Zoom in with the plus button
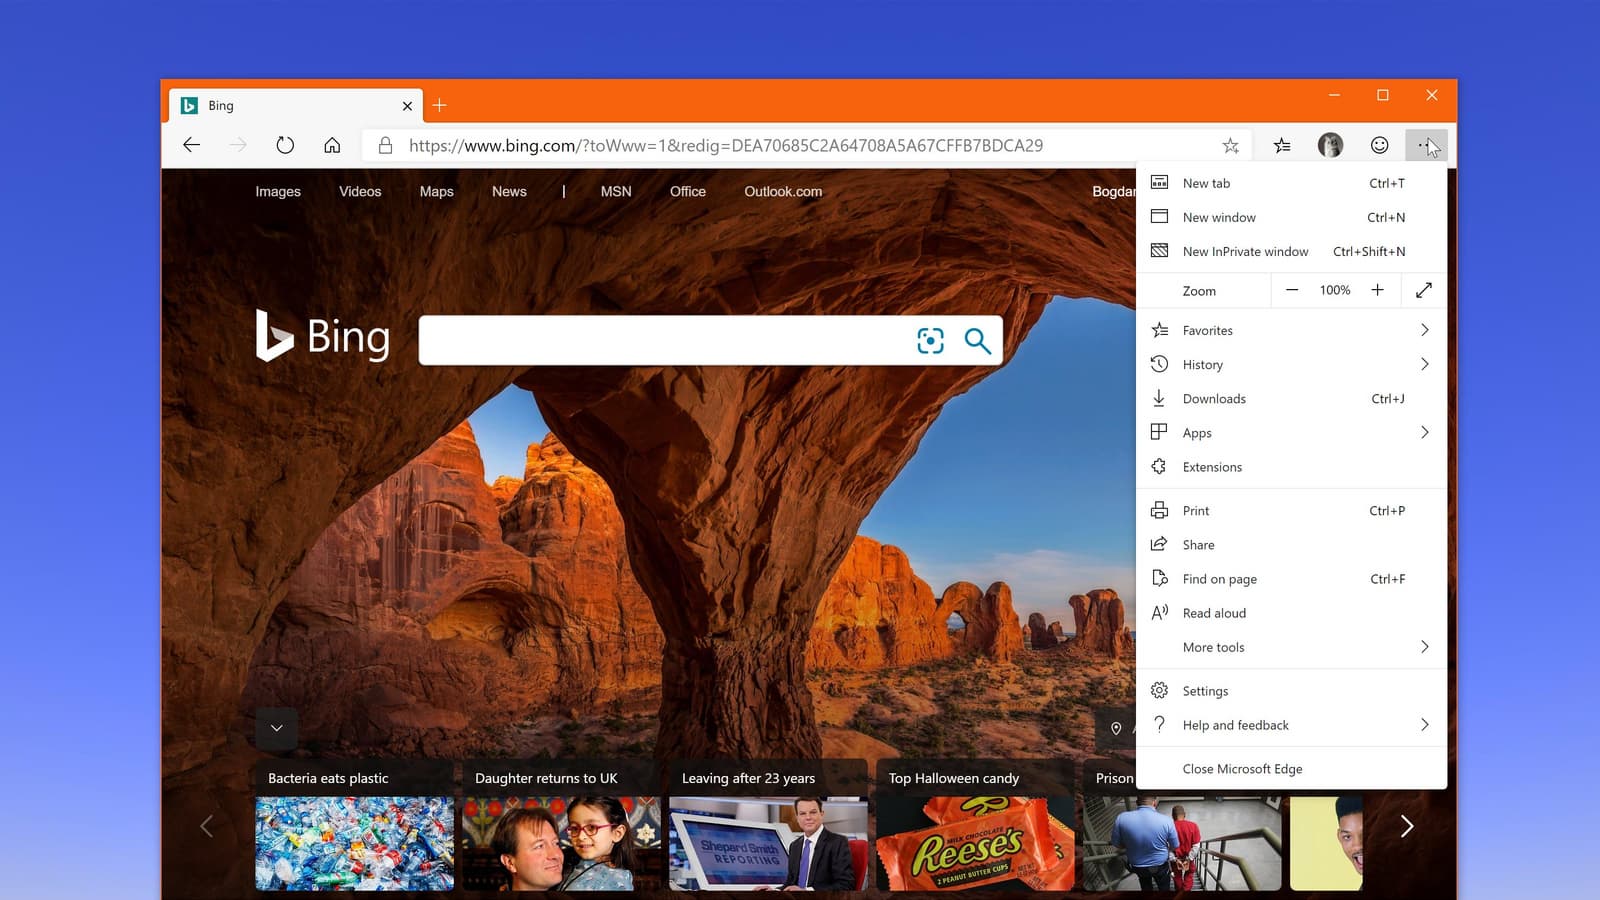1600x900 pixels. pyautogui.click(x=1377, y=290)
